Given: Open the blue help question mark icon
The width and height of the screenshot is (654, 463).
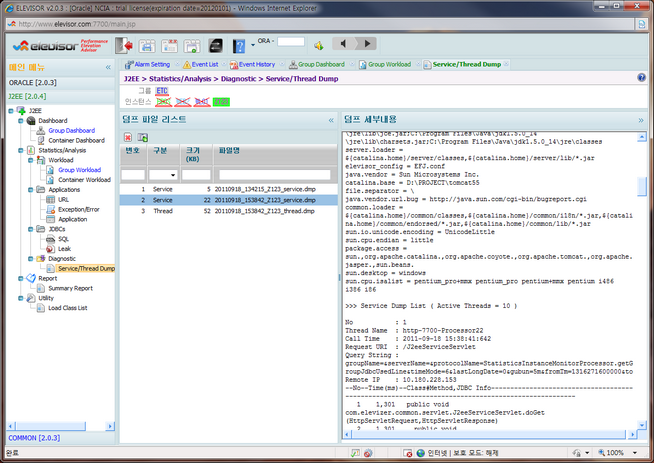Looking at the screenshot, I should (239, 46).
